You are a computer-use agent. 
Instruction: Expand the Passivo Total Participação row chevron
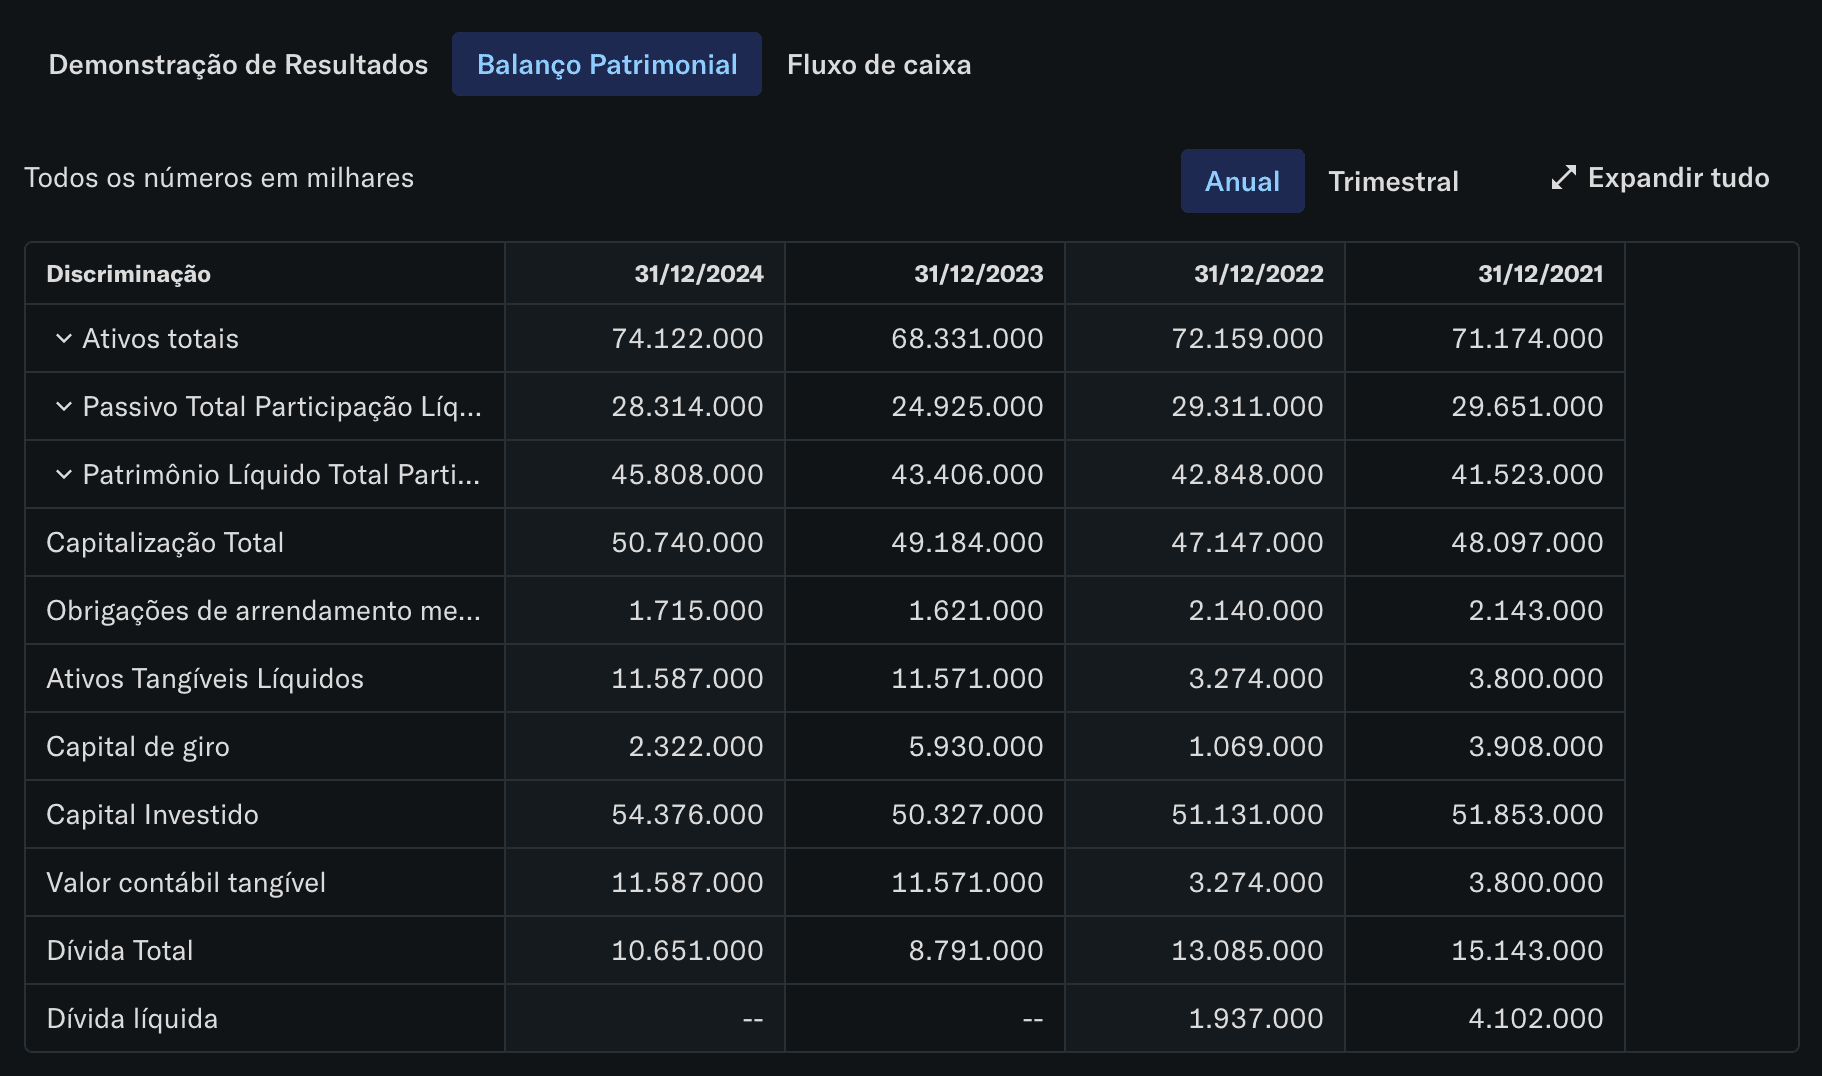click(x=64, y=407)
